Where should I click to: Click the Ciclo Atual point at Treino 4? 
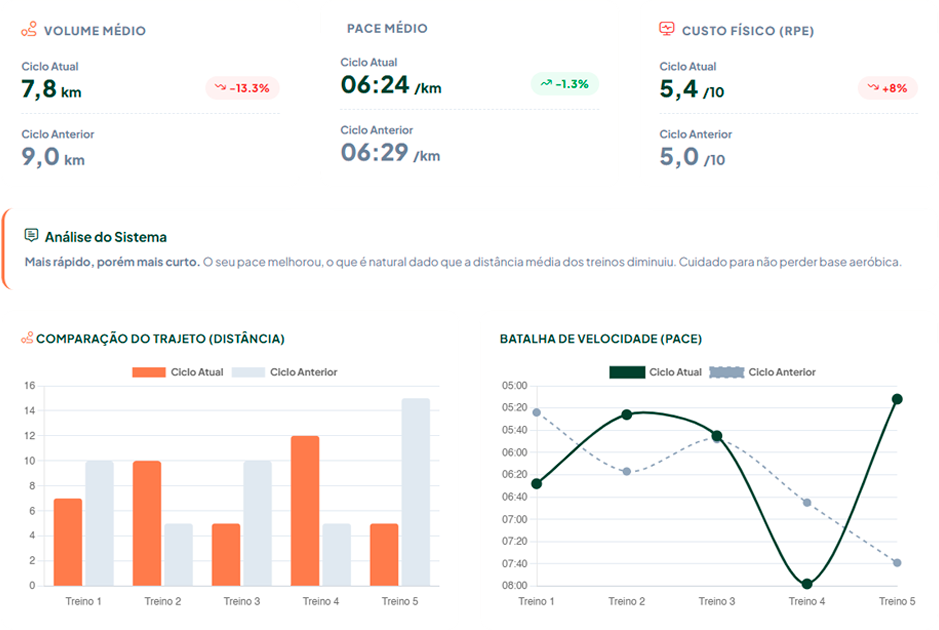[807, 584]
